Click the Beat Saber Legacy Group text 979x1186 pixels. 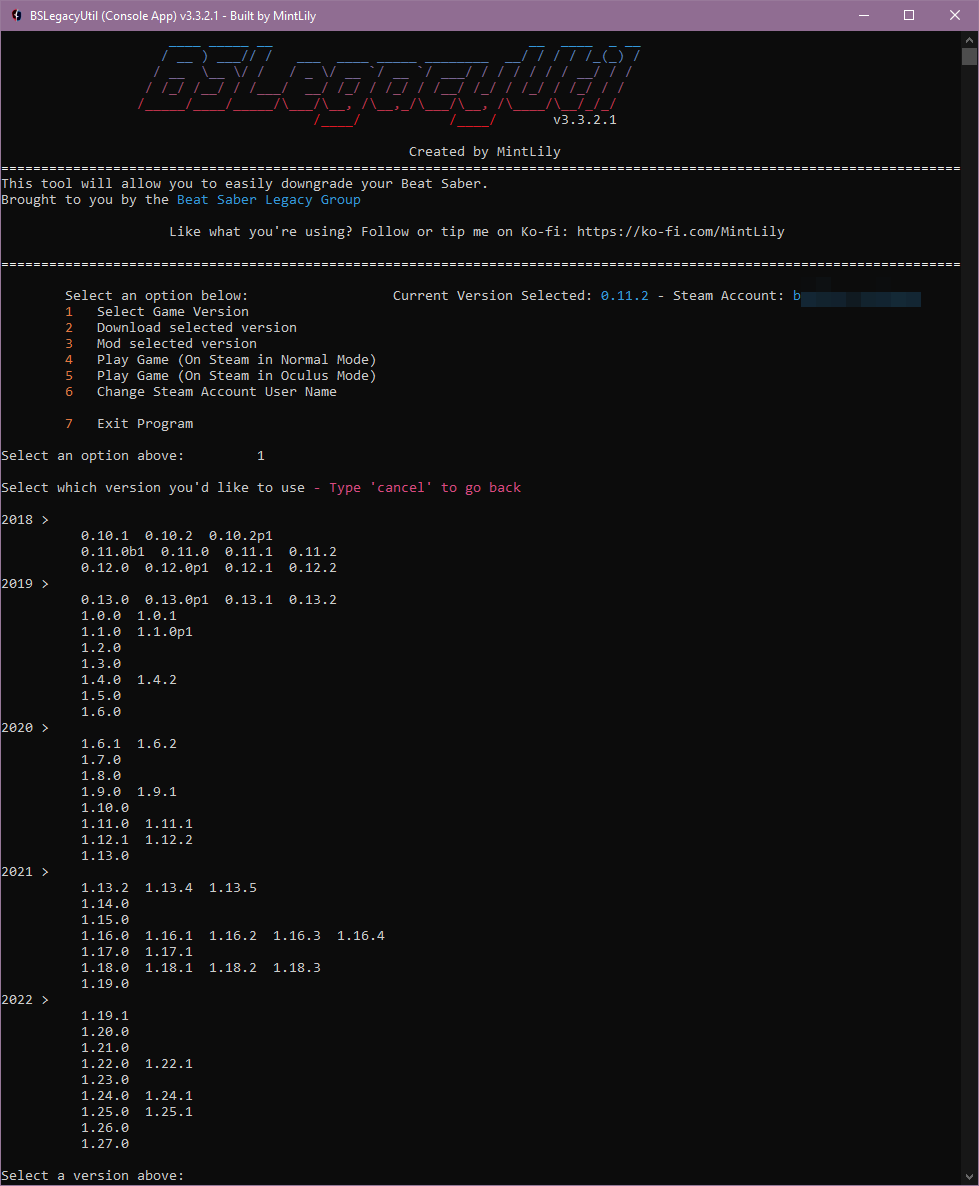(268, 200)
